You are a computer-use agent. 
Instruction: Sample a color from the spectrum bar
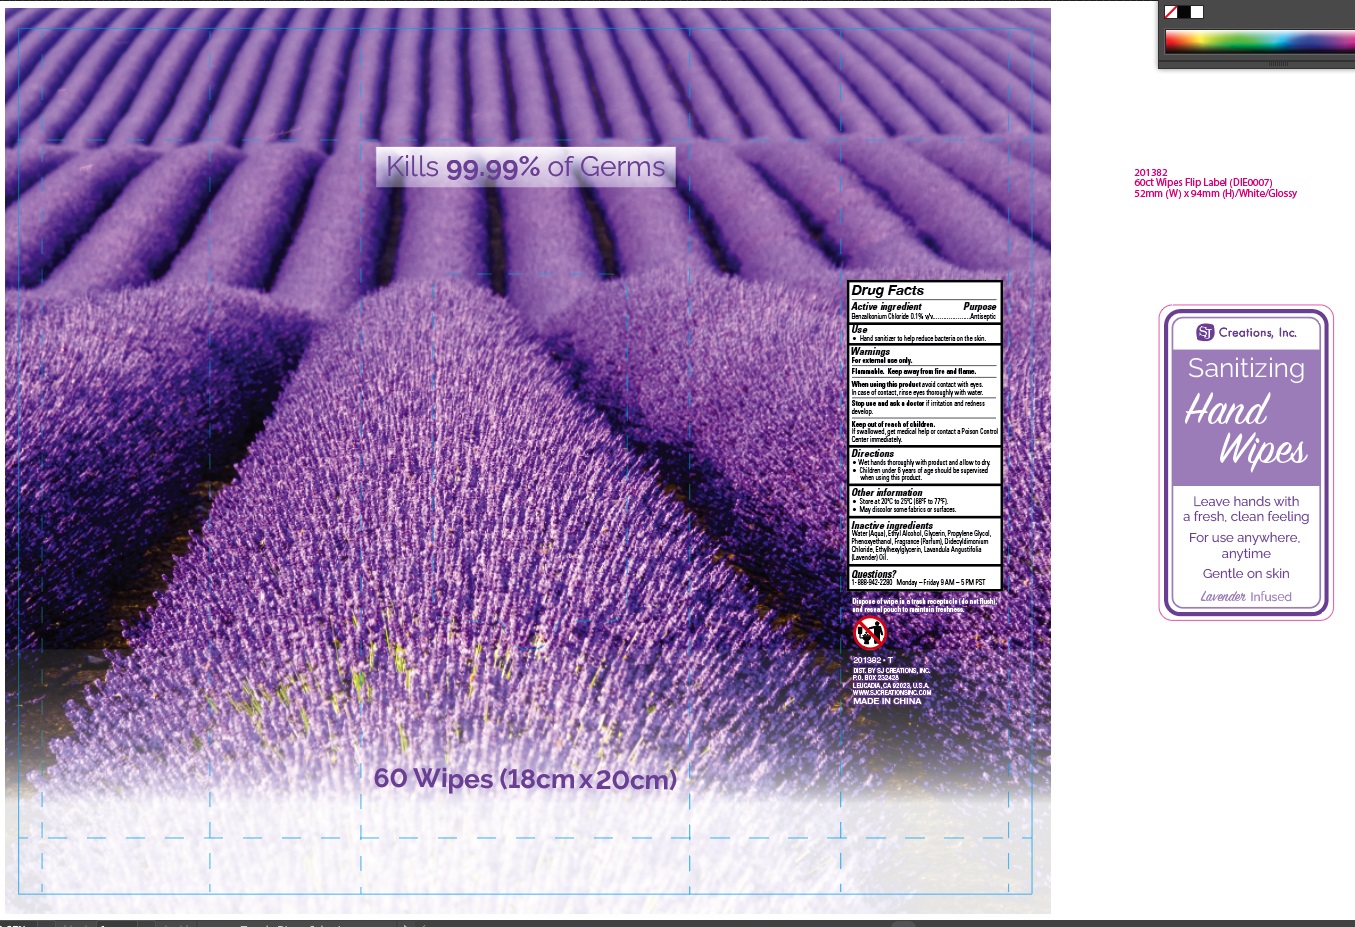tap(1260, 42)
